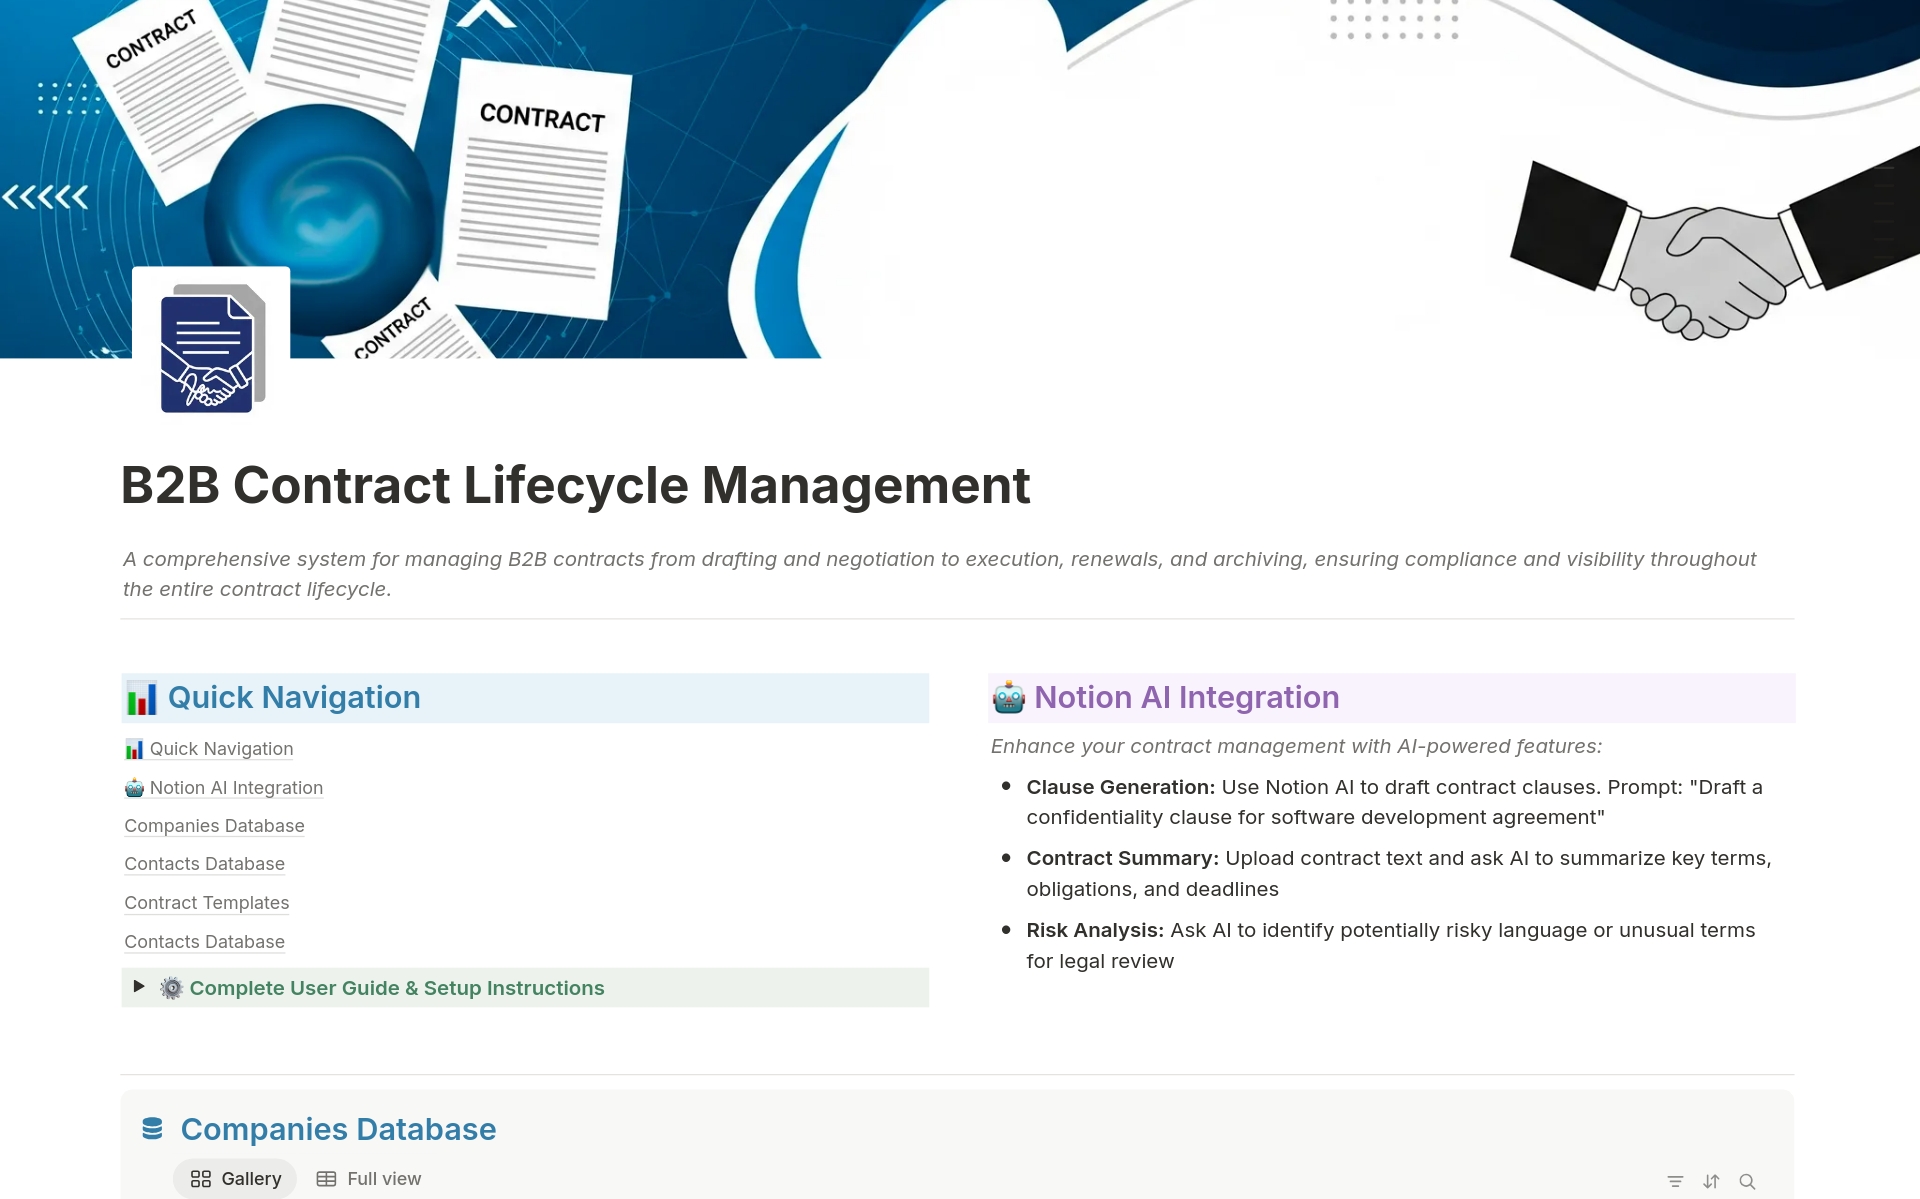Click the bar chart icon in Quick Navigation heading
Screen dimensions: 1920x1199
(142, 697)
